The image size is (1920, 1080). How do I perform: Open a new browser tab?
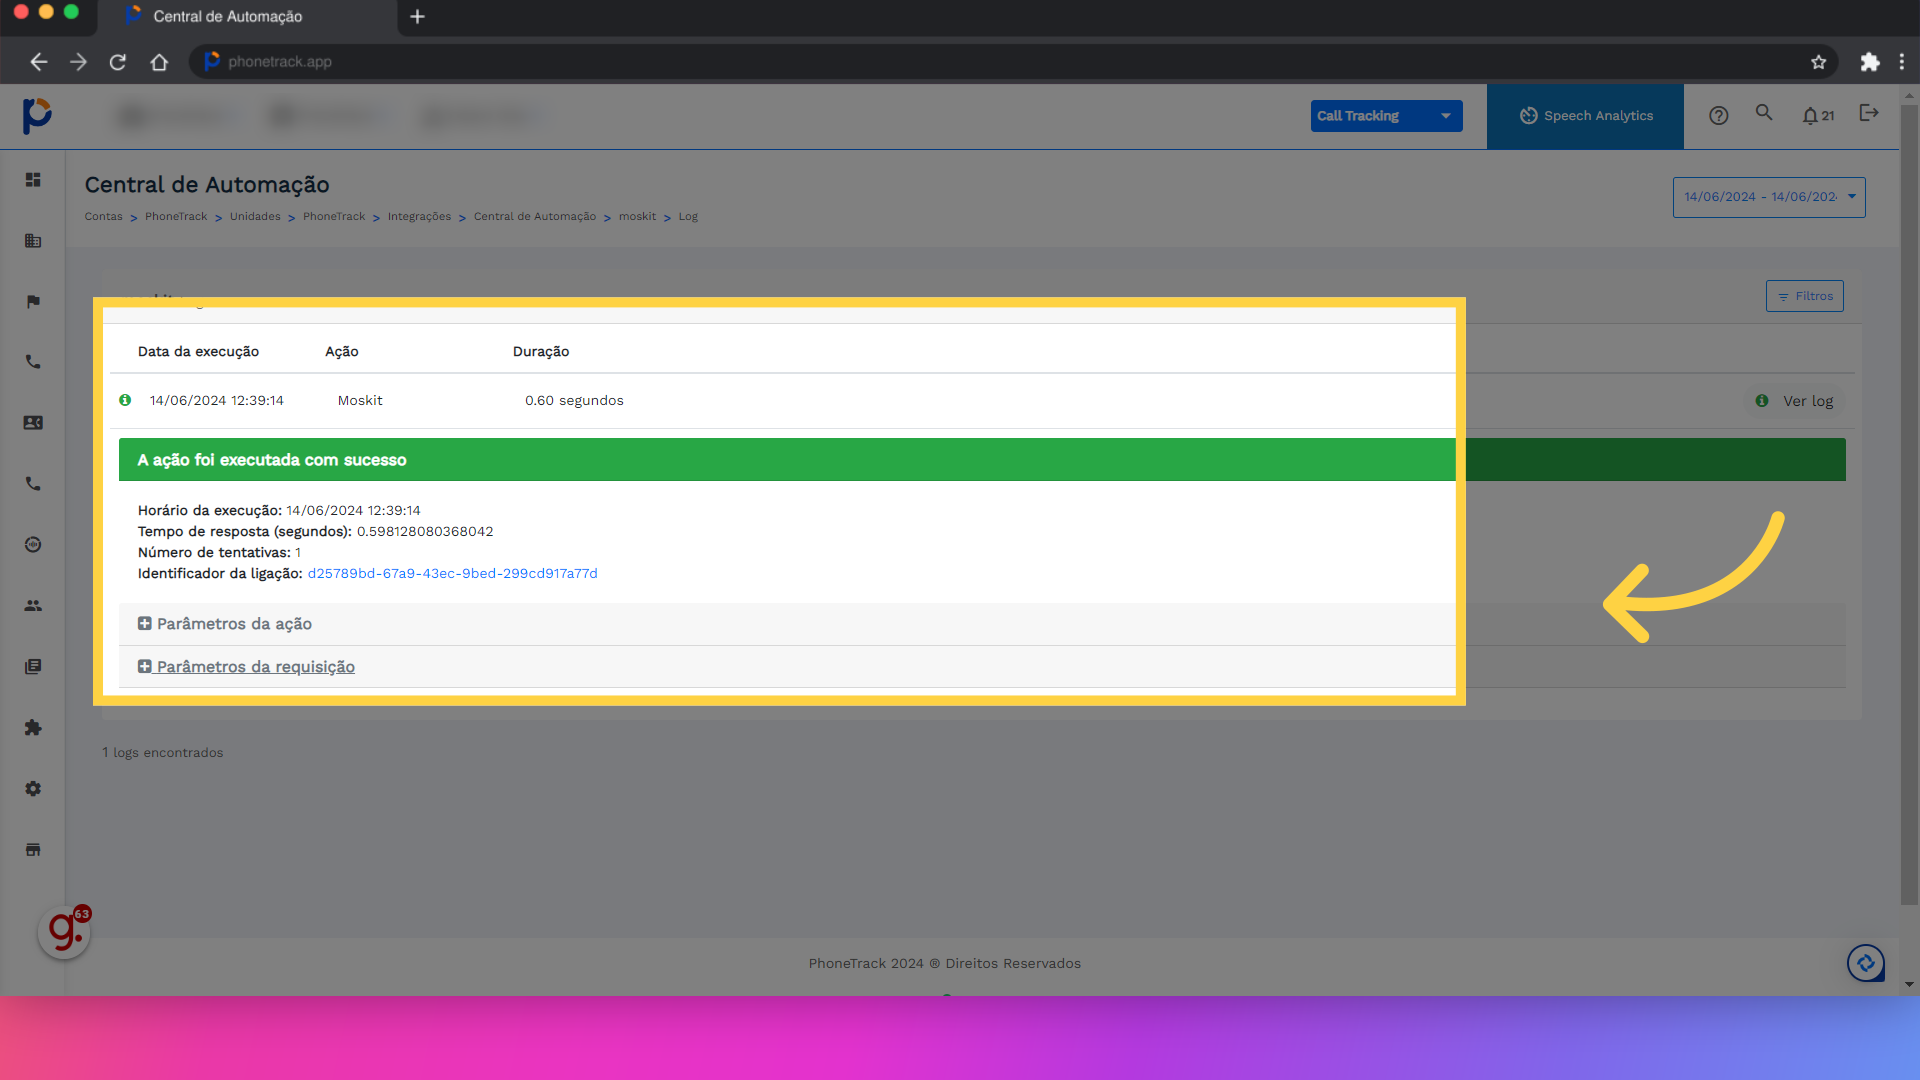click(418, 17)
